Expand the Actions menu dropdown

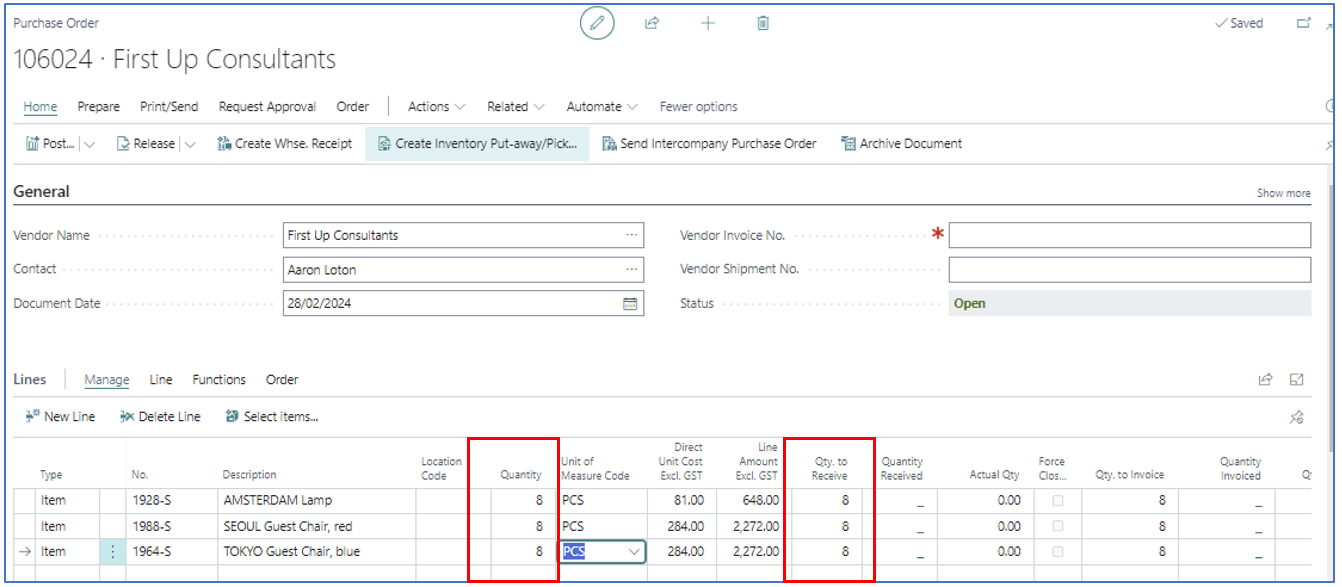(436, 106)
